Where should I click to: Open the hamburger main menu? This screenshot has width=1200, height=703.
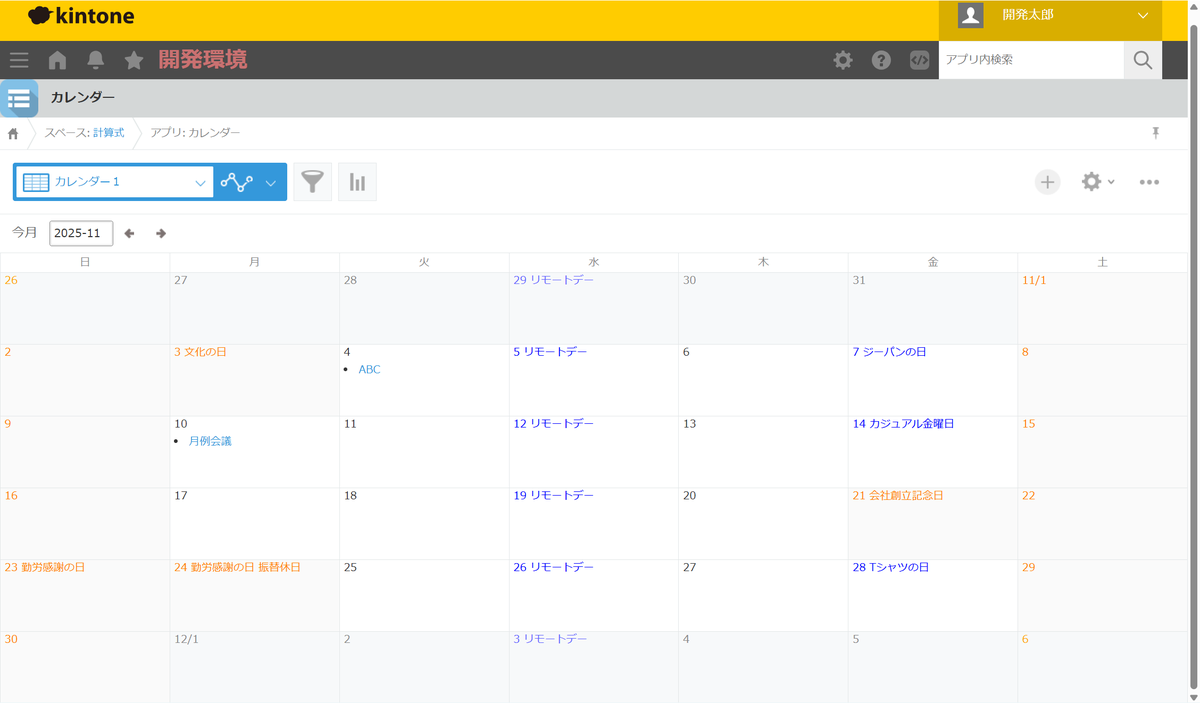19,60
